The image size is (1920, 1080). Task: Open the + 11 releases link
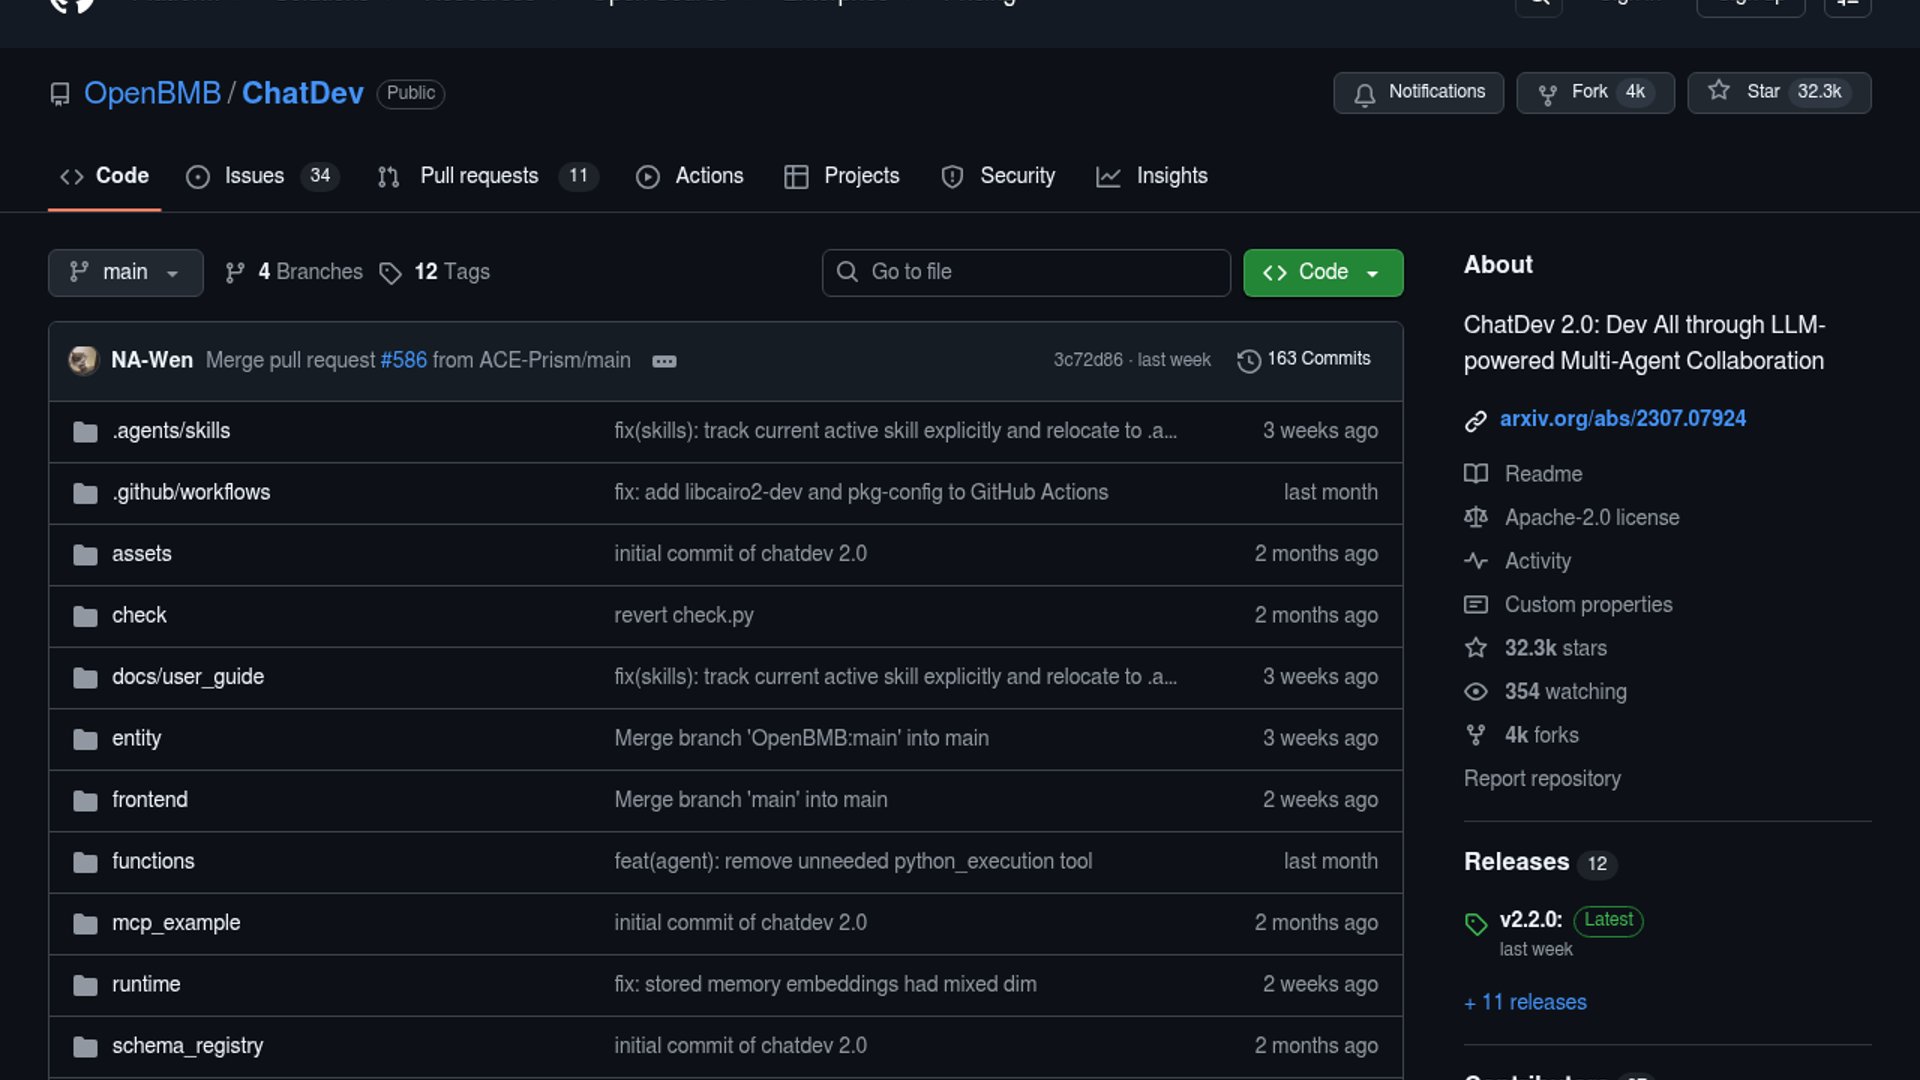click(1525, 1002)
